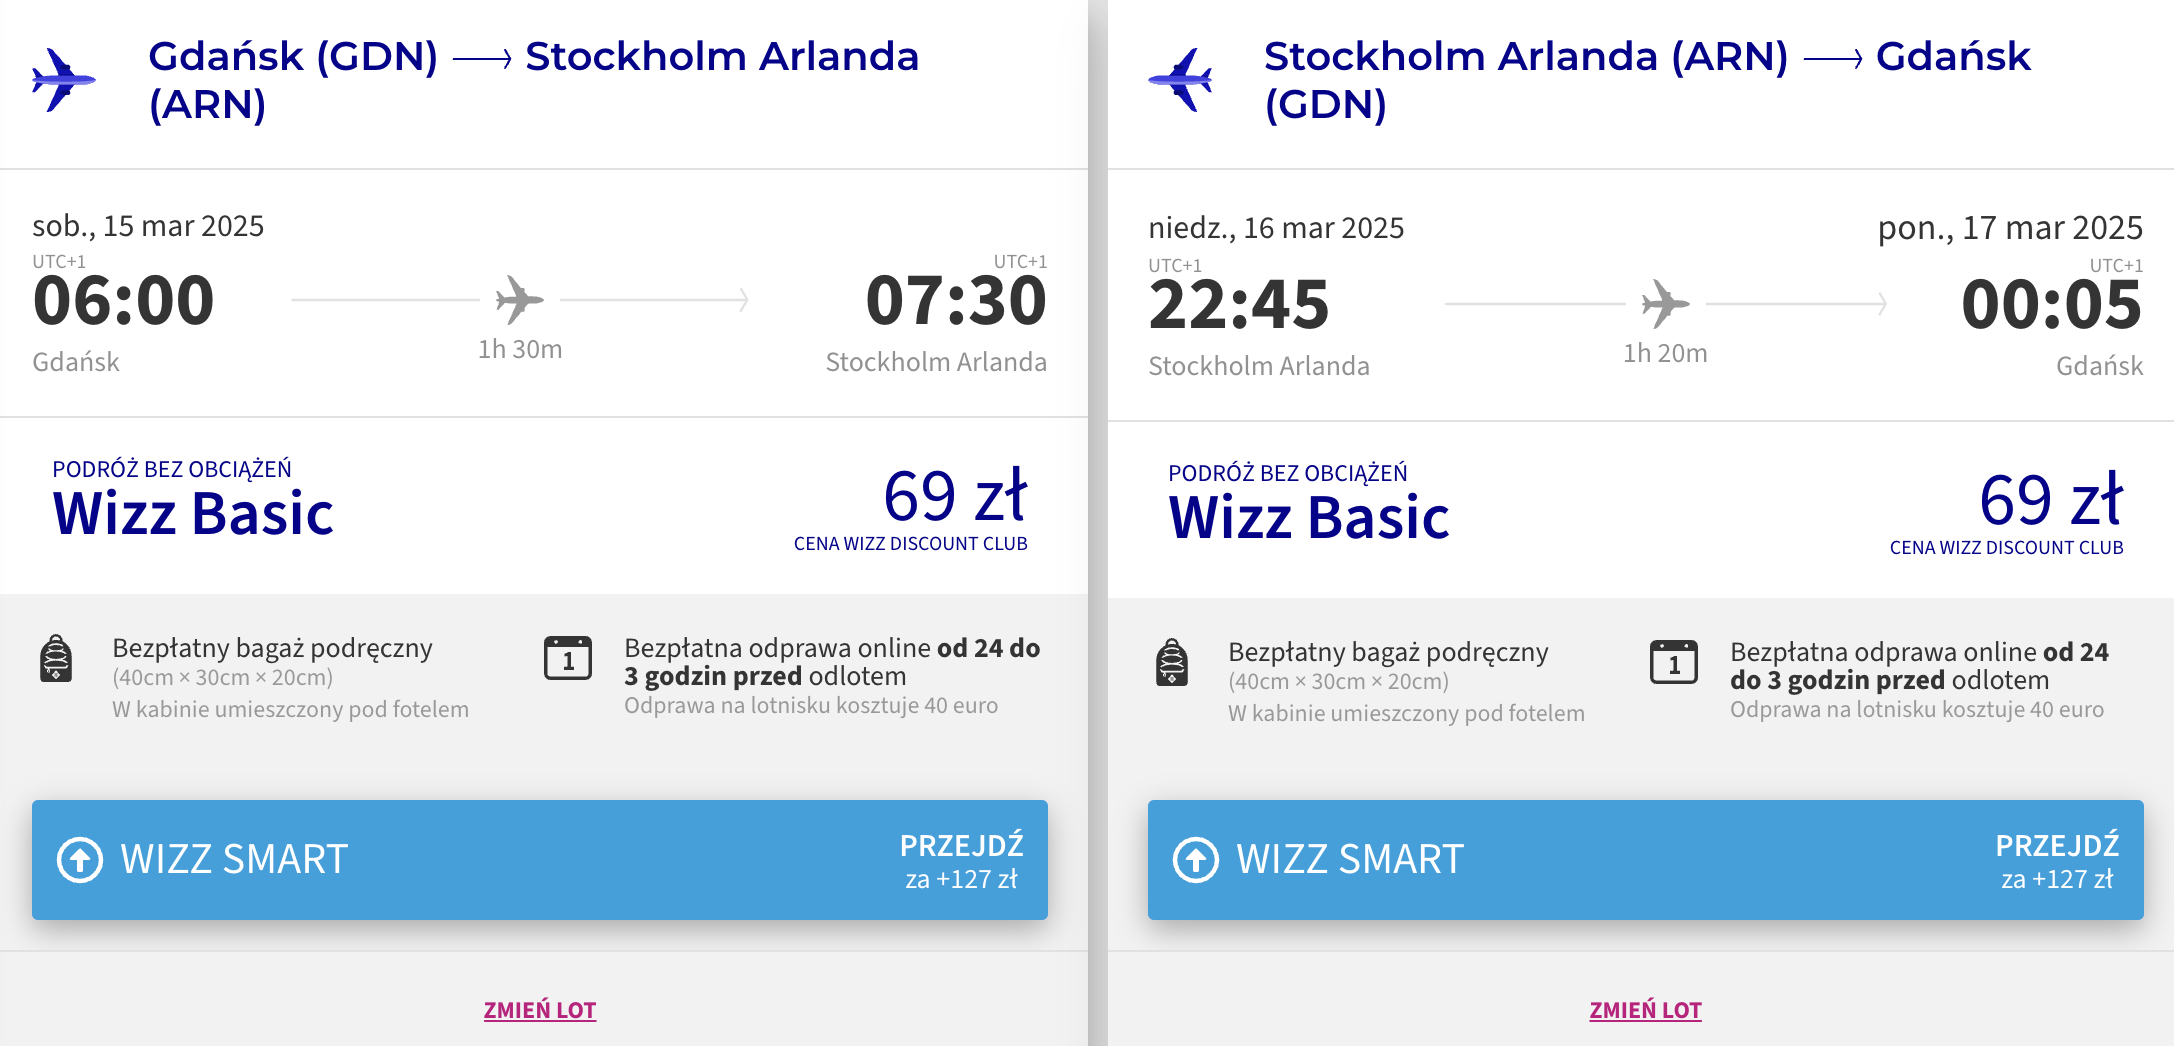This screenshot has width=2174, height=1046.
Task: Click the upgrade arrow icon on right WIZZ SMART
Action: 1196,860
